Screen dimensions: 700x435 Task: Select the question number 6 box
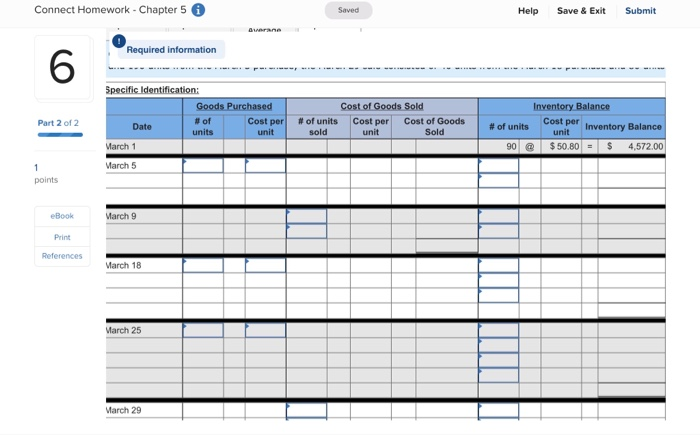[x=62, y=67]
